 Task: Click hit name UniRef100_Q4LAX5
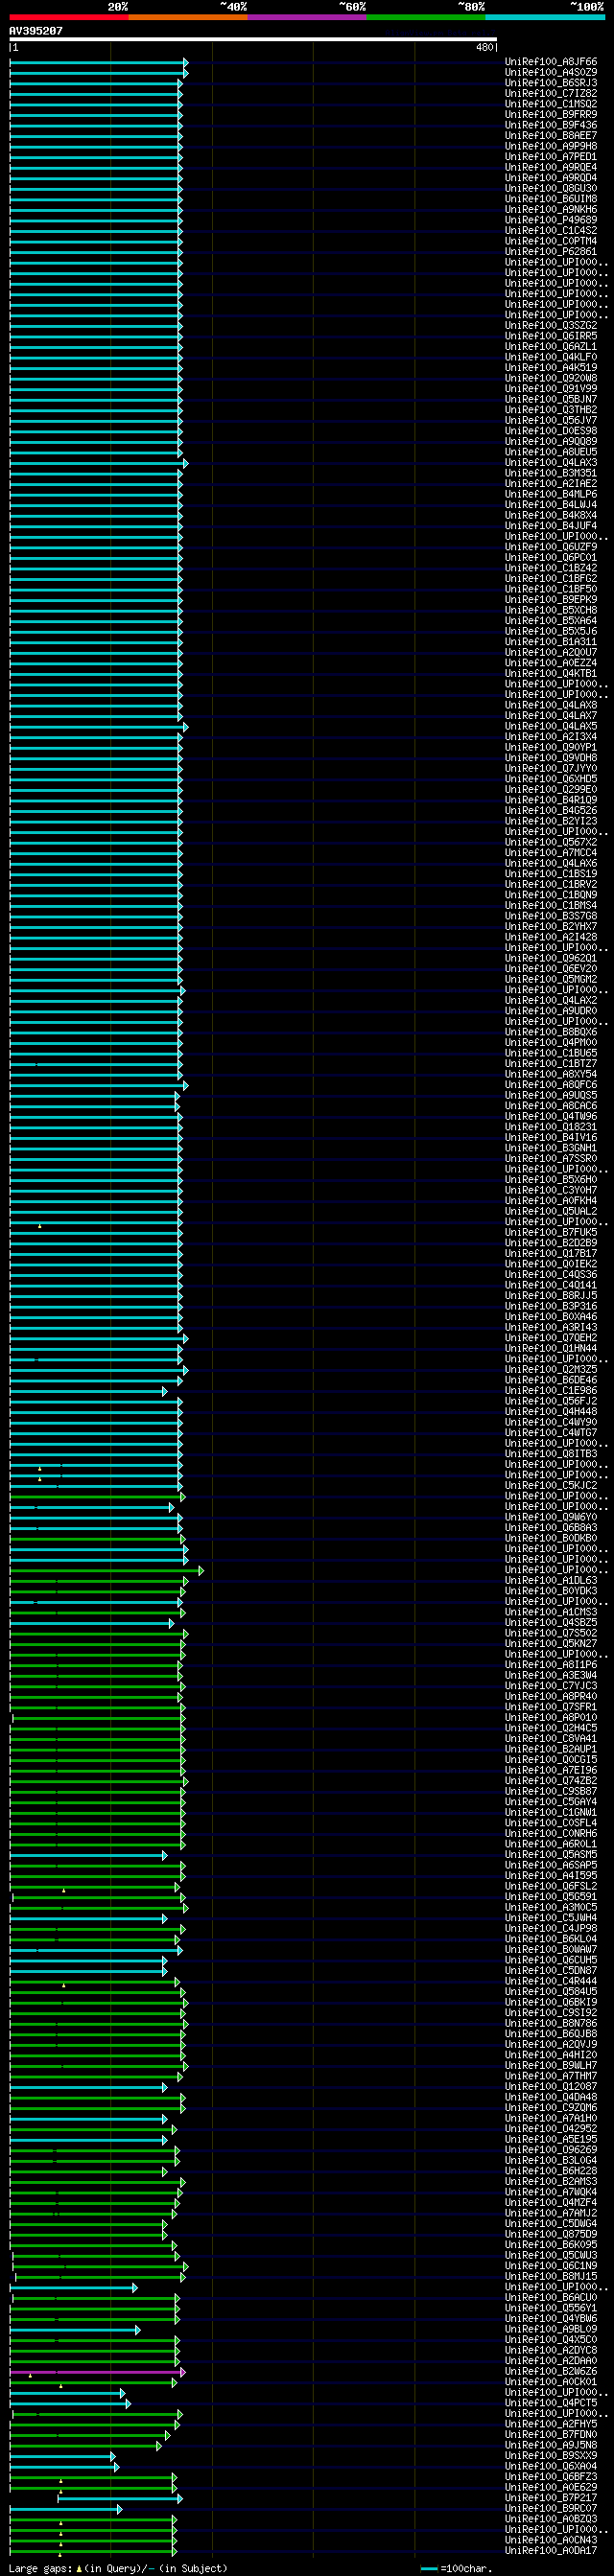(x=551, y=726)
